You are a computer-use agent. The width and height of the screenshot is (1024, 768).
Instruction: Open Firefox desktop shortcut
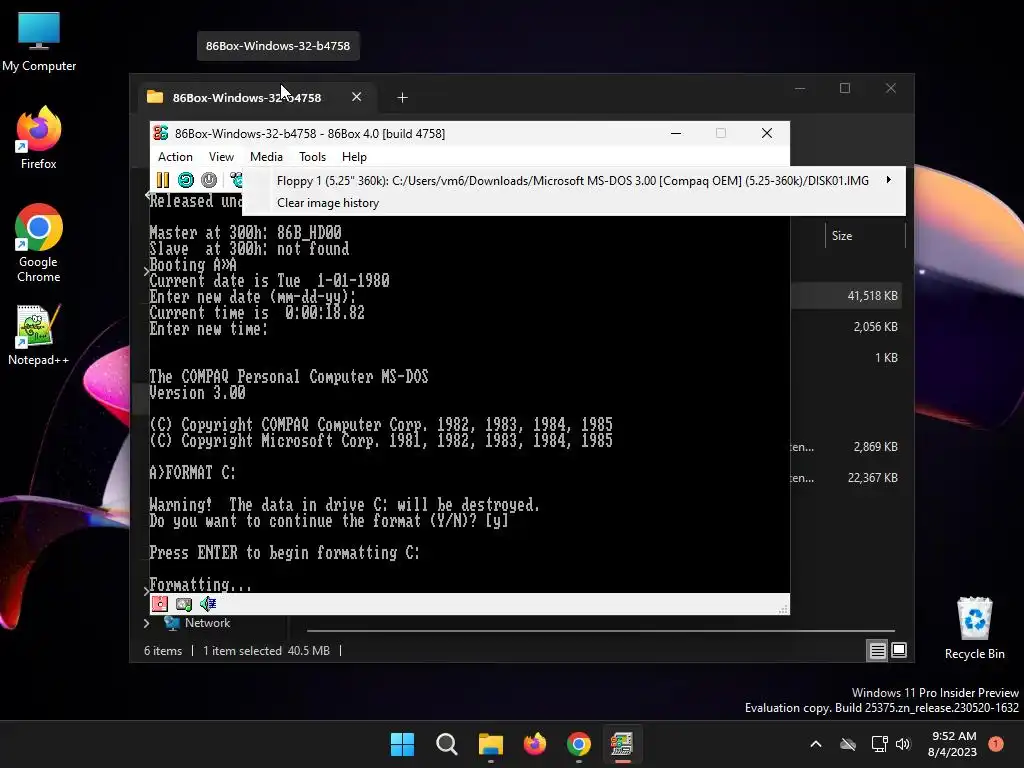(39, 138)
